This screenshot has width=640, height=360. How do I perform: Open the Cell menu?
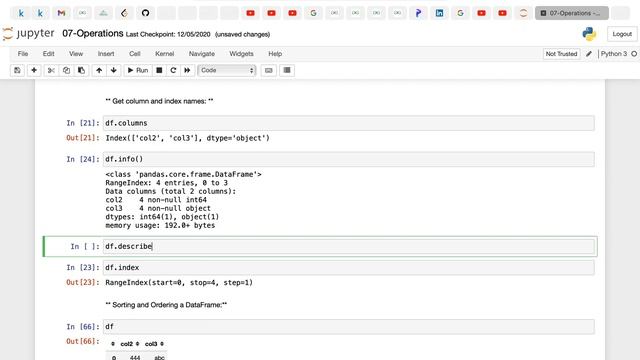(x=135, y=53)
